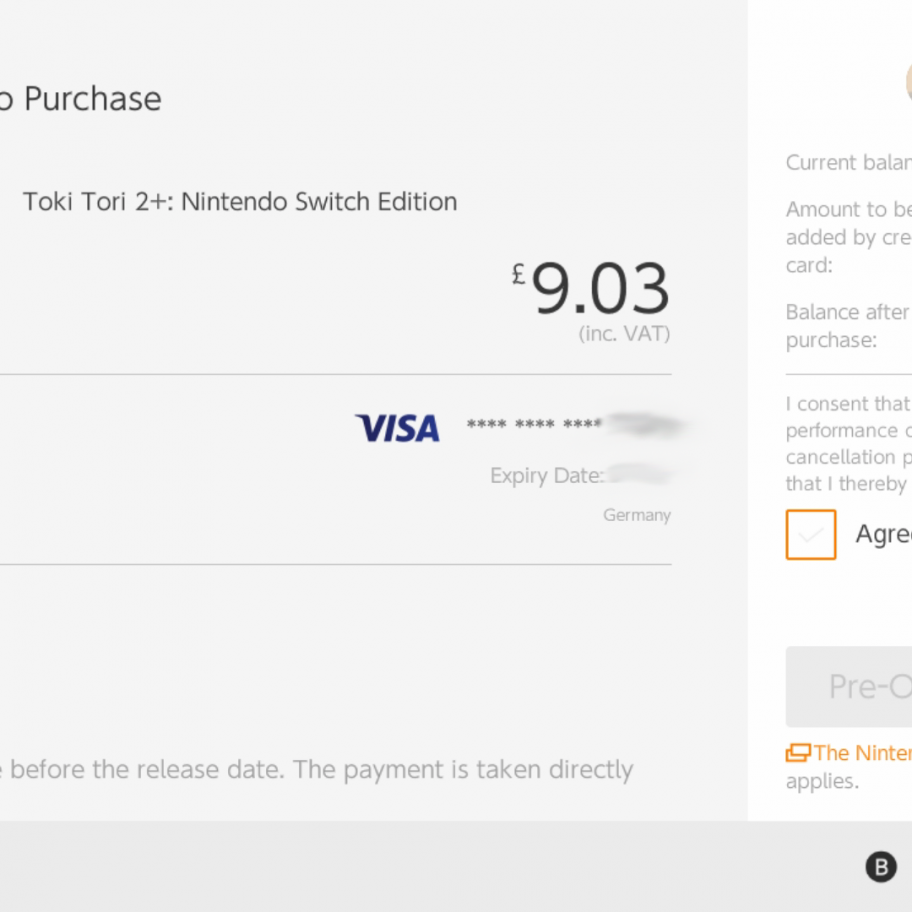Click the greyed Pre-Order button
The height and width of the screenshot is (912, 912).
pos(849,686)
